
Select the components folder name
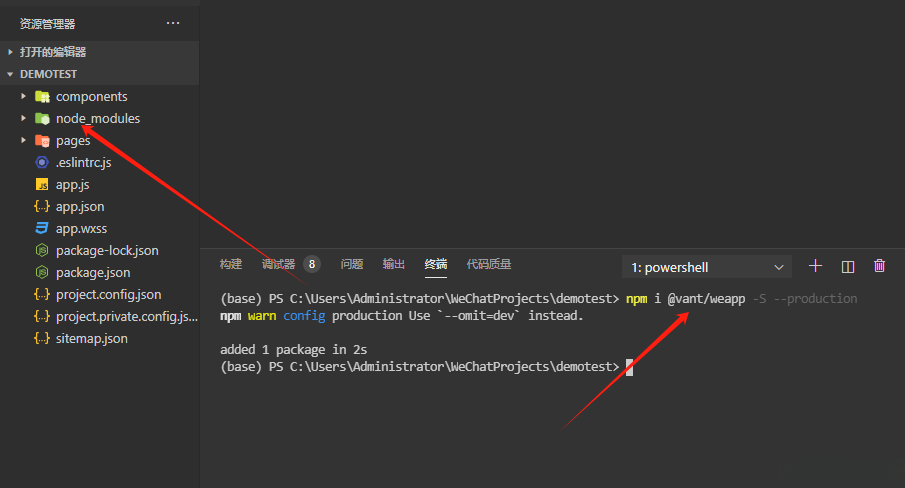coord(92,96)
